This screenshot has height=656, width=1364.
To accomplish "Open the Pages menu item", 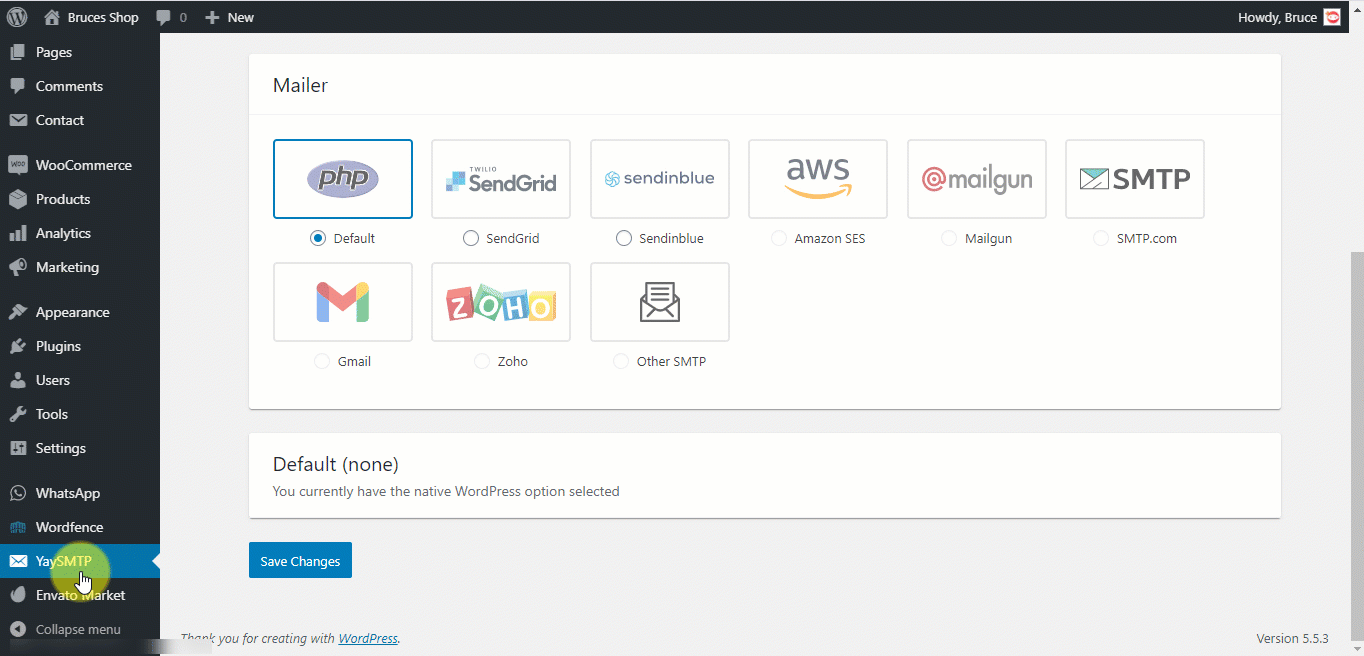I will 80,52.
